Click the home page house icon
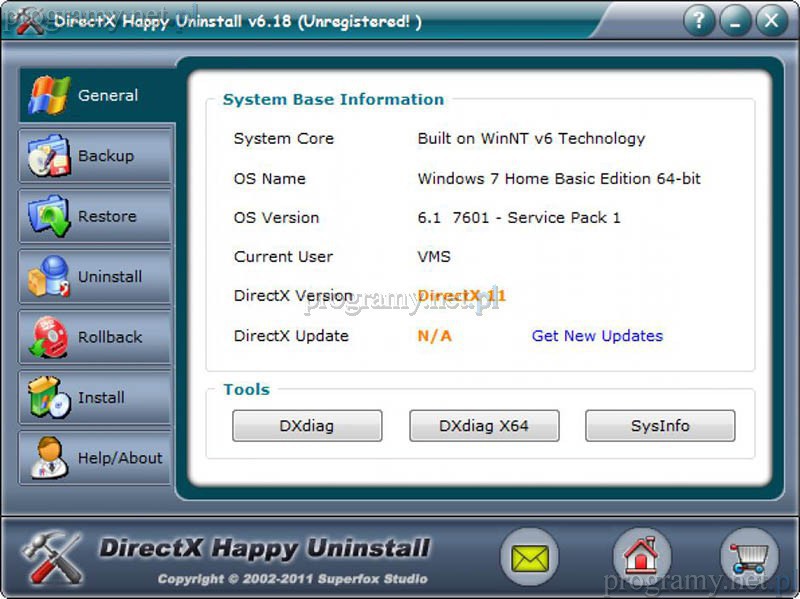Image resolution: width=800 pixels, height=599 pixels. tap(641, 557)
